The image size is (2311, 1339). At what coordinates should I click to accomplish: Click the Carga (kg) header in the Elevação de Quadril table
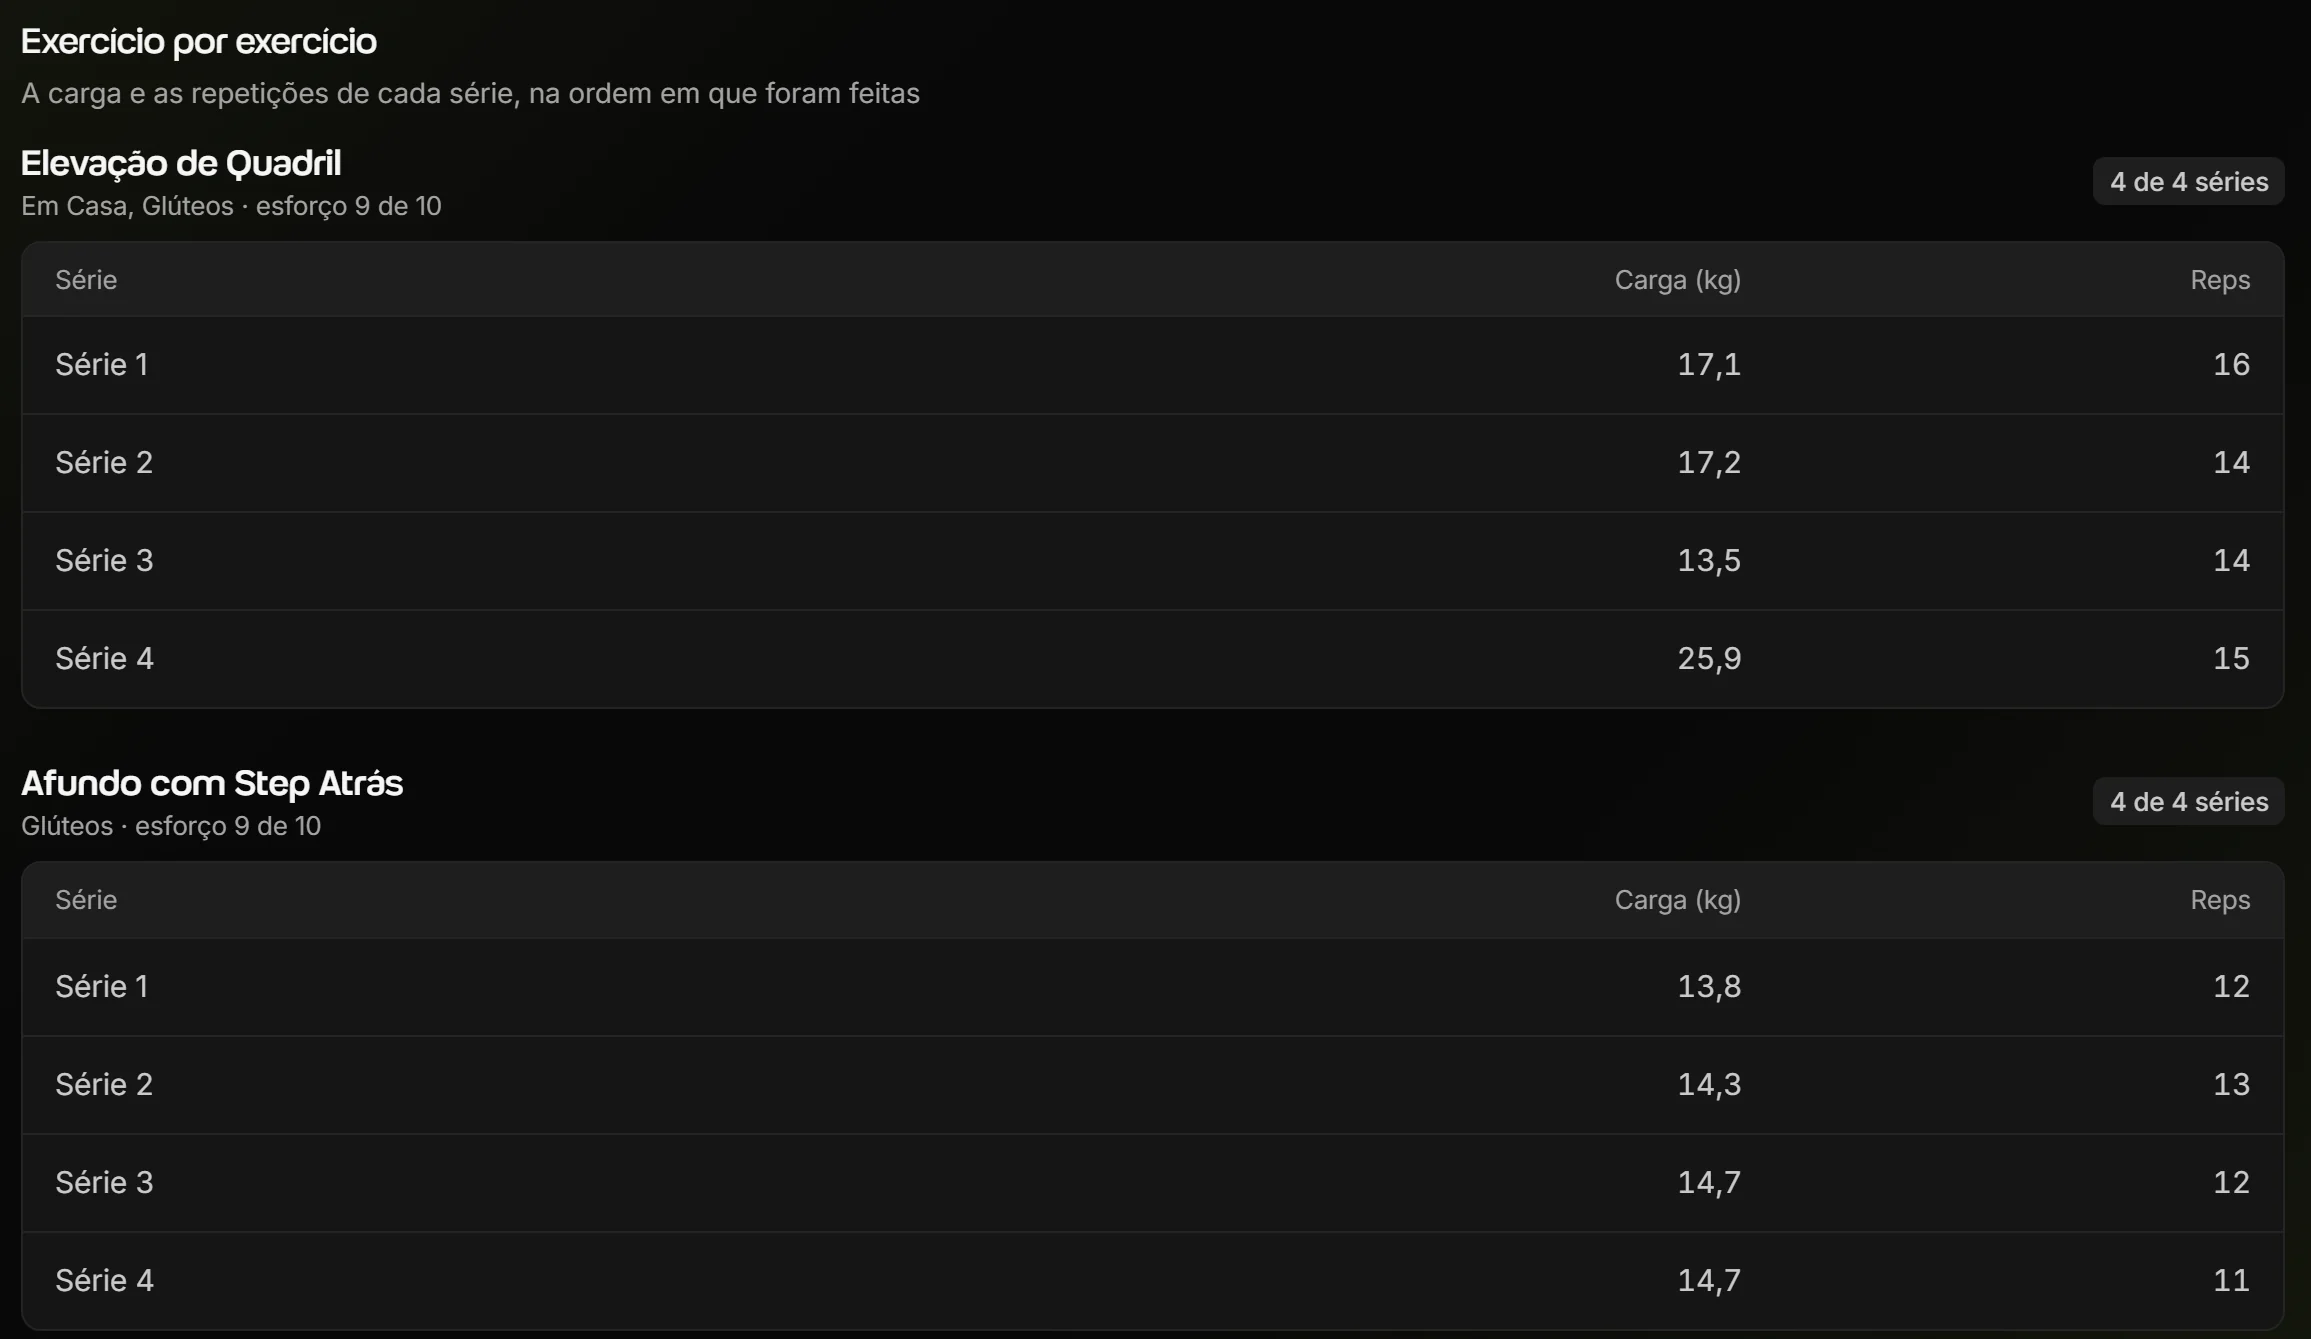(x=1677, y=280)
